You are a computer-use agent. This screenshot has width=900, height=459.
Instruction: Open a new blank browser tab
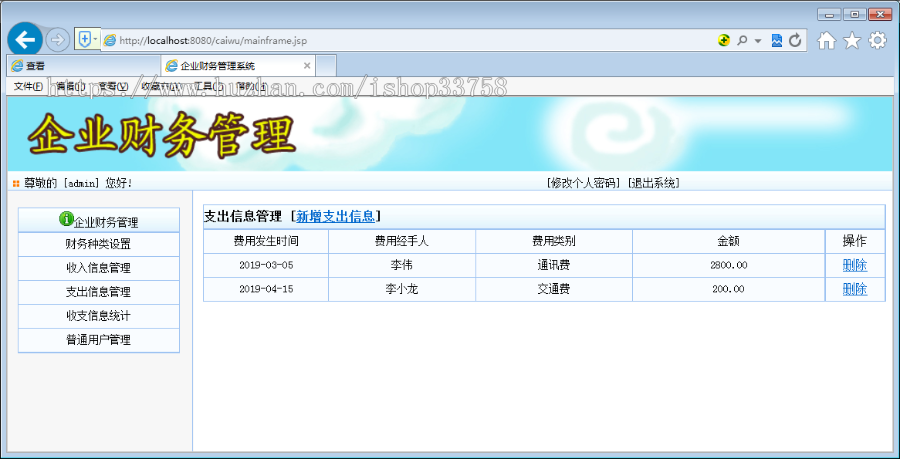point(326,66)
